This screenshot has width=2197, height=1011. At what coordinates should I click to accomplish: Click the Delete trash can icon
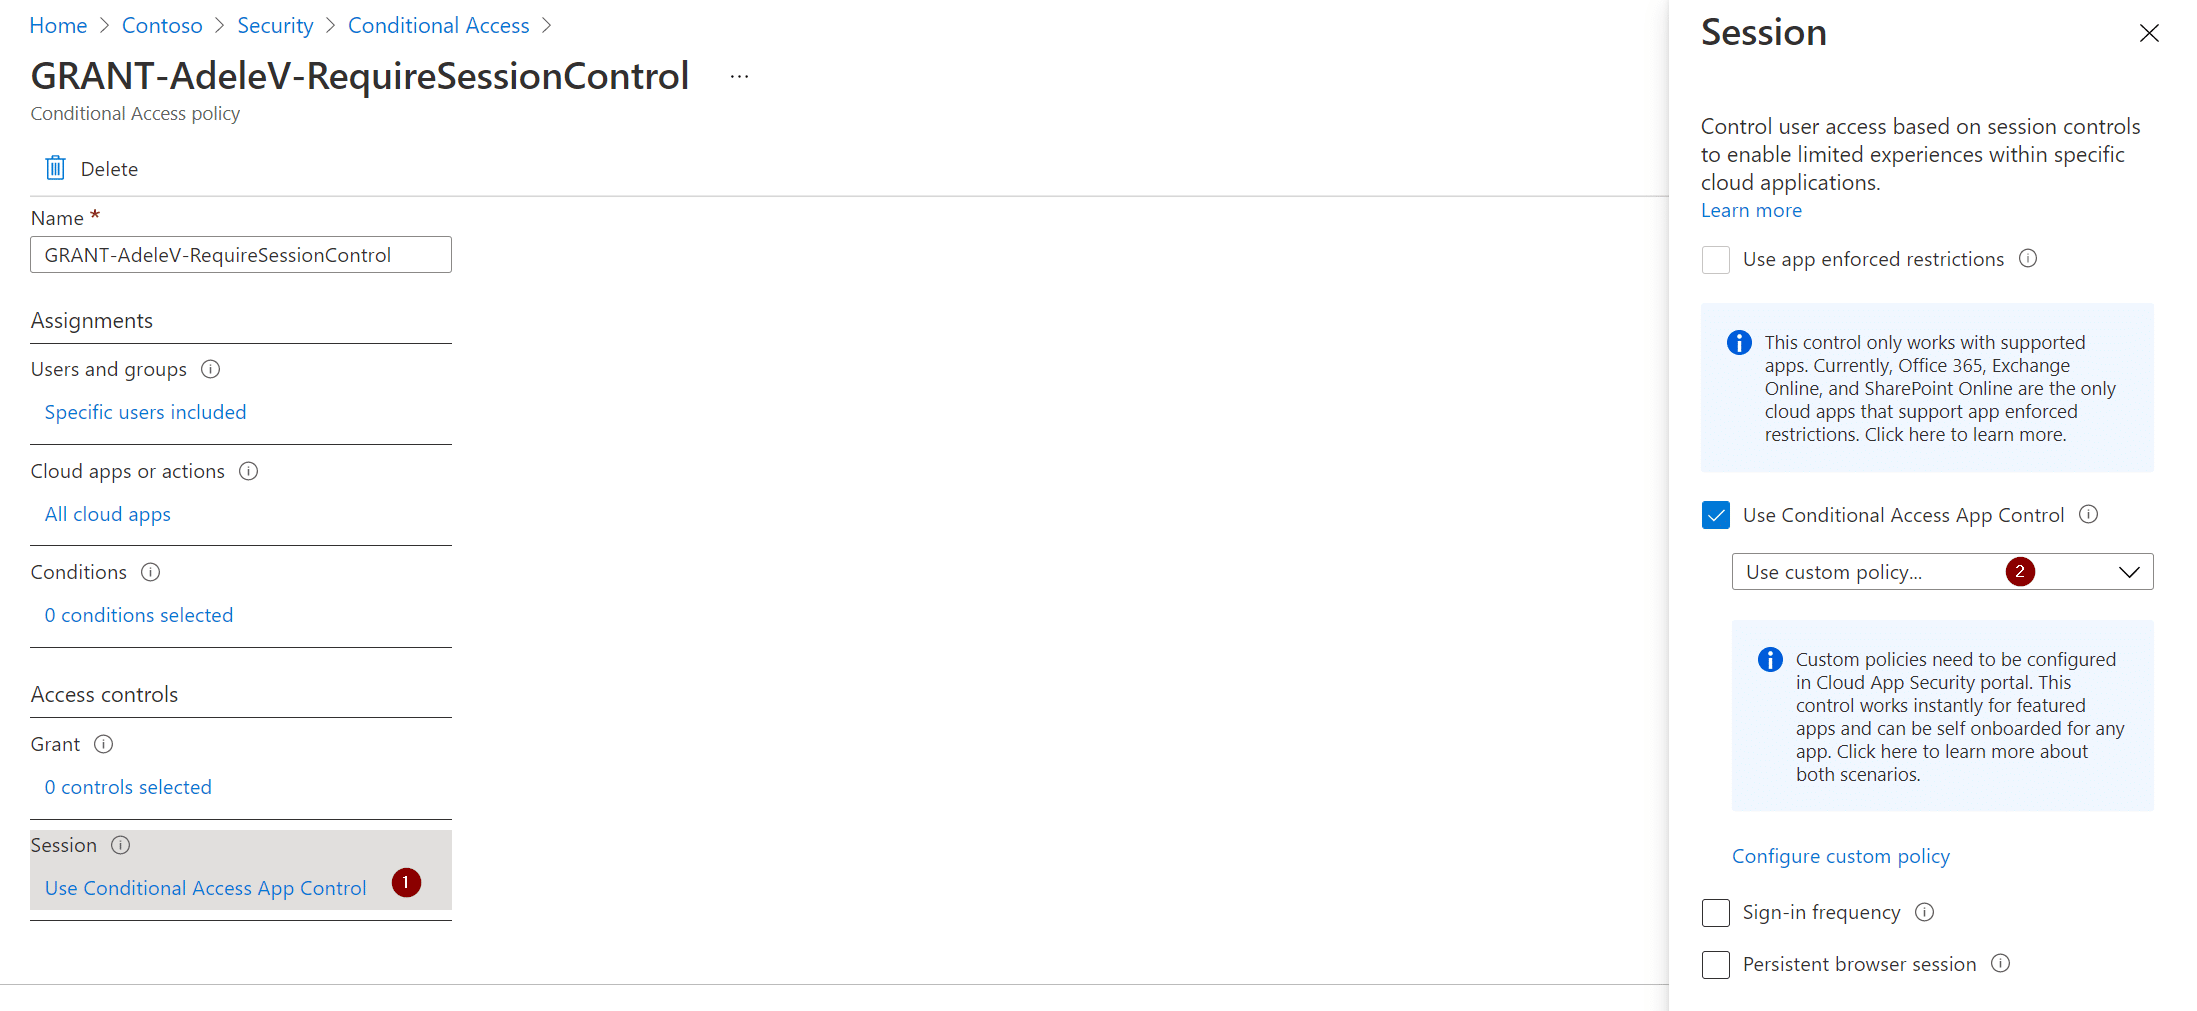click(56, 168)
